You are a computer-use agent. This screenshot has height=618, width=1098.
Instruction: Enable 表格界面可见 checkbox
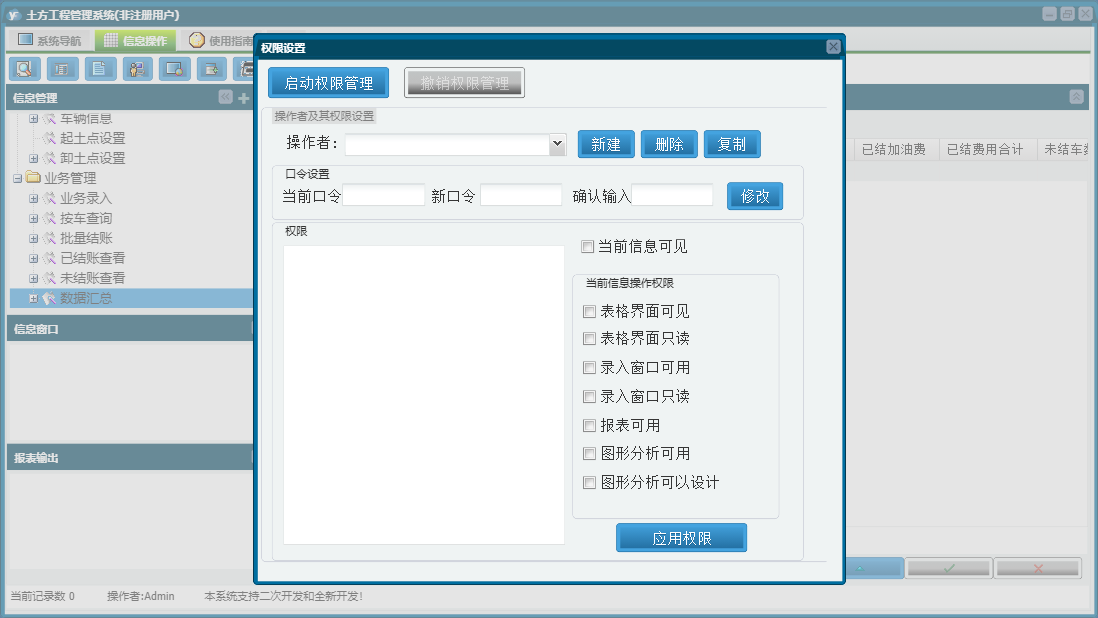590,311
